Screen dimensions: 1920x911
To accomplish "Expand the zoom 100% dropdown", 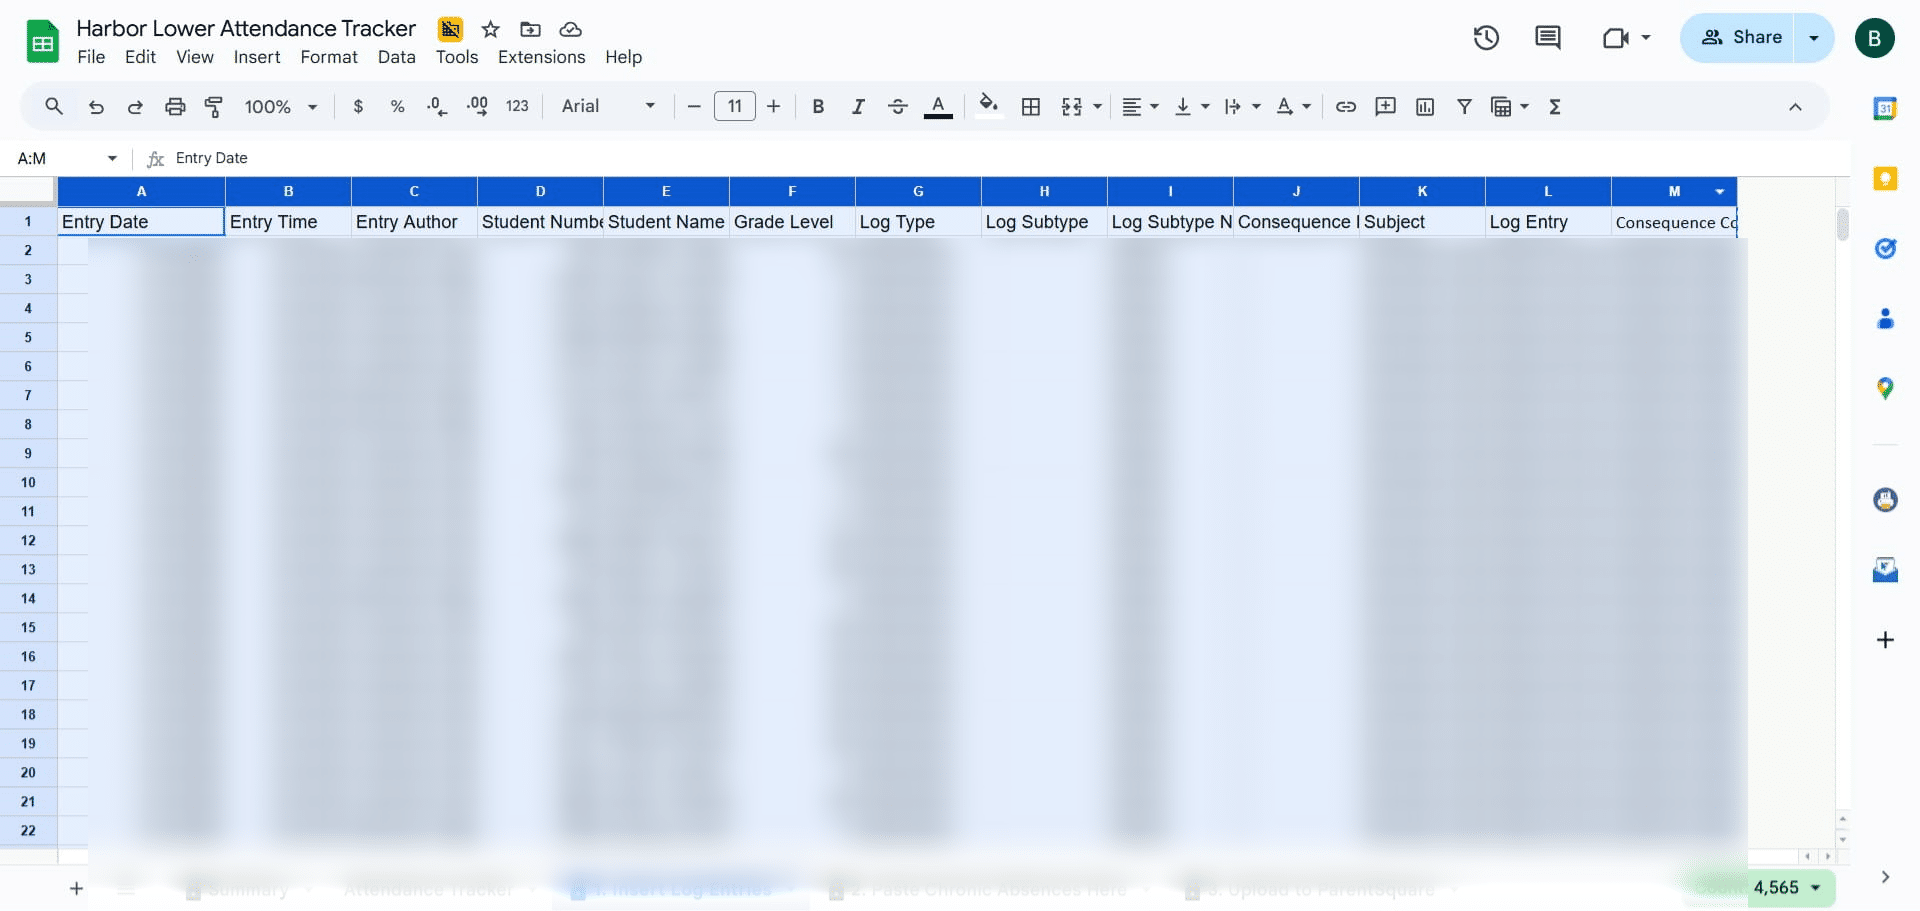I will tap(281, 106).
